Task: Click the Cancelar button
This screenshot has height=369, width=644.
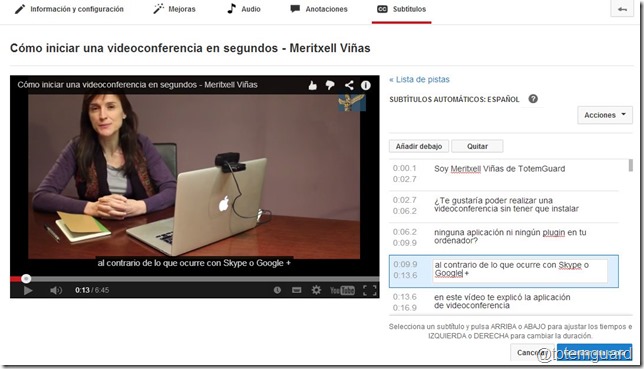Action: point(532,353)
